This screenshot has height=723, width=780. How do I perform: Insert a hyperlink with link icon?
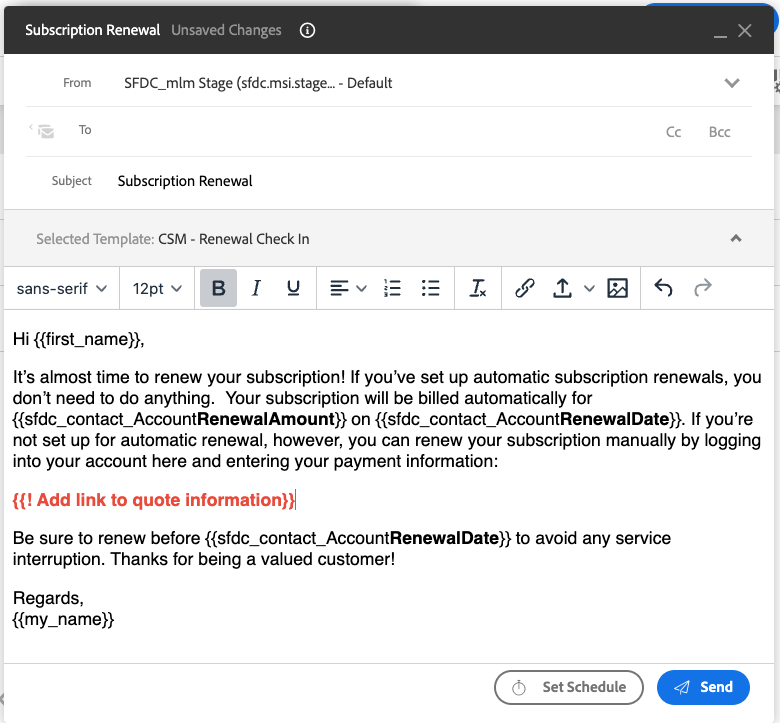tap(525, 288)
